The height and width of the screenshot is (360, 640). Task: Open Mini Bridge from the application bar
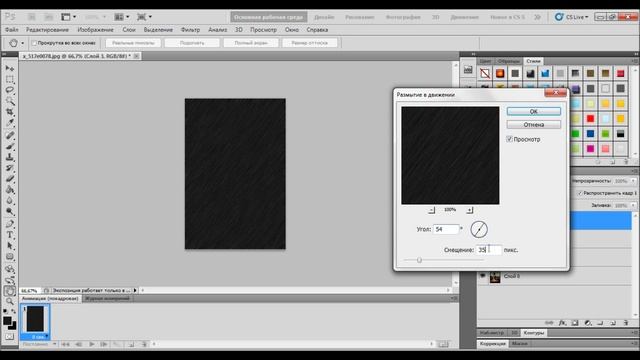click(49, 17)
